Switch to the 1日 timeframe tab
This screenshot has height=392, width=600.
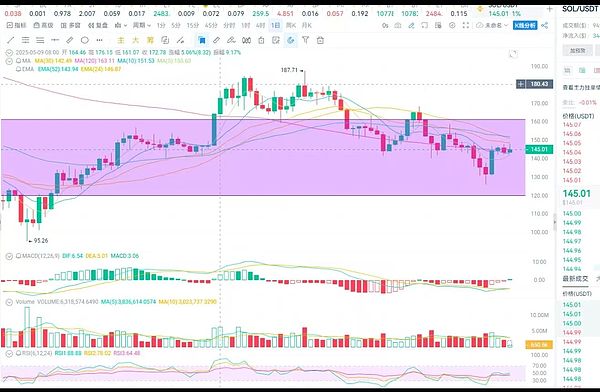click(x=276, y=25)
